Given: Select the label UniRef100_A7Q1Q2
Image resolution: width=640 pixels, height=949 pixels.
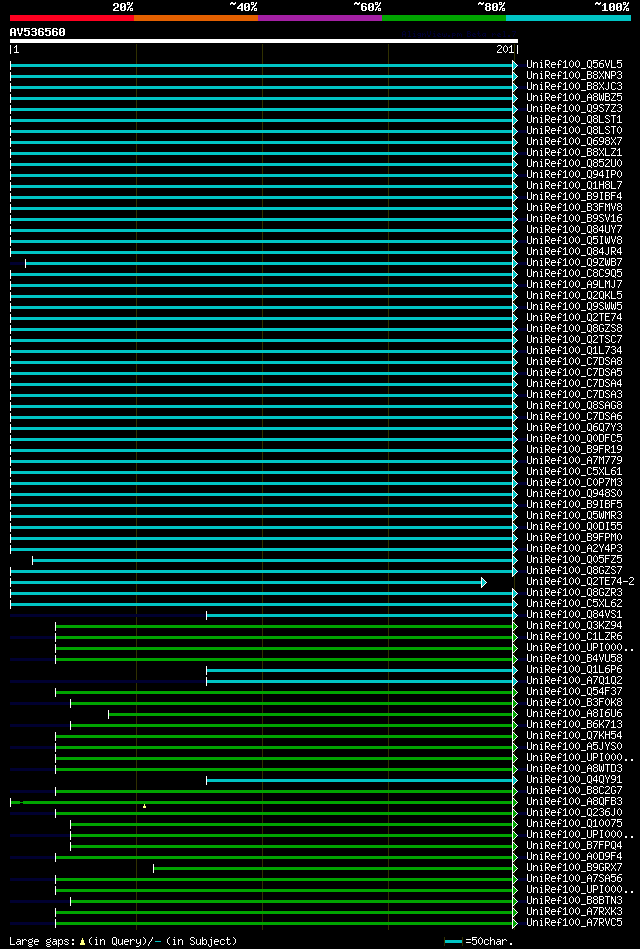Looking at the screenshot, I should [575, 681].
